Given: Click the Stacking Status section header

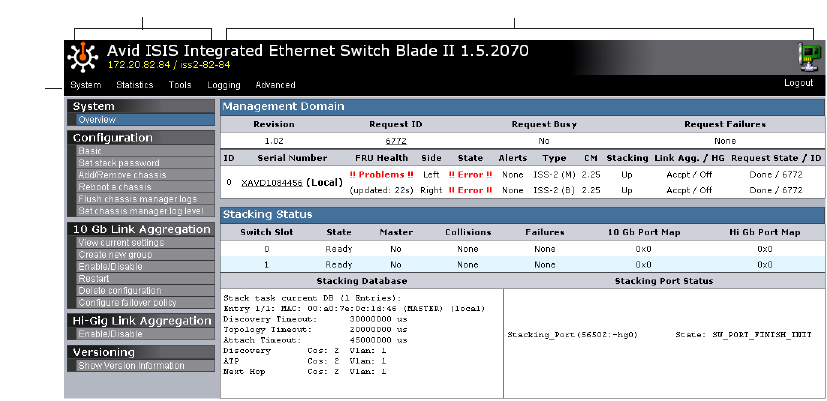Looking at the screenshot, I should click(522, 215).
